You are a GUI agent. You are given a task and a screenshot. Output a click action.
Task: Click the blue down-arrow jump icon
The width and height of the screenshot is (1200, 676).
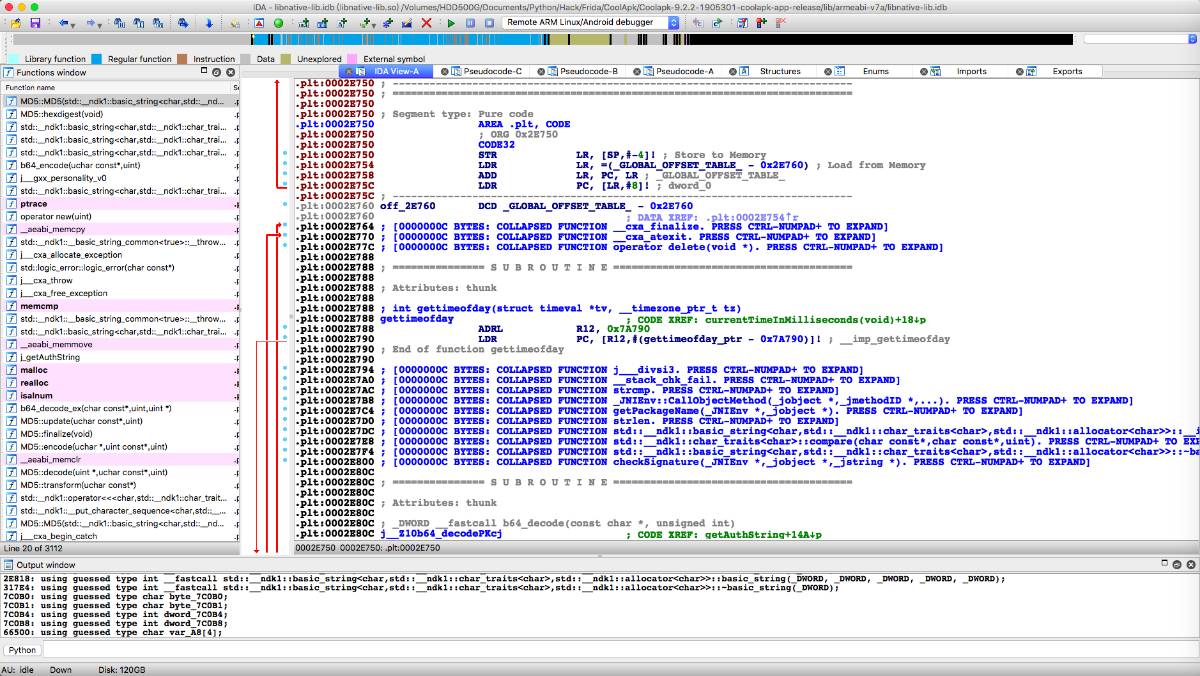click(209, 22)
